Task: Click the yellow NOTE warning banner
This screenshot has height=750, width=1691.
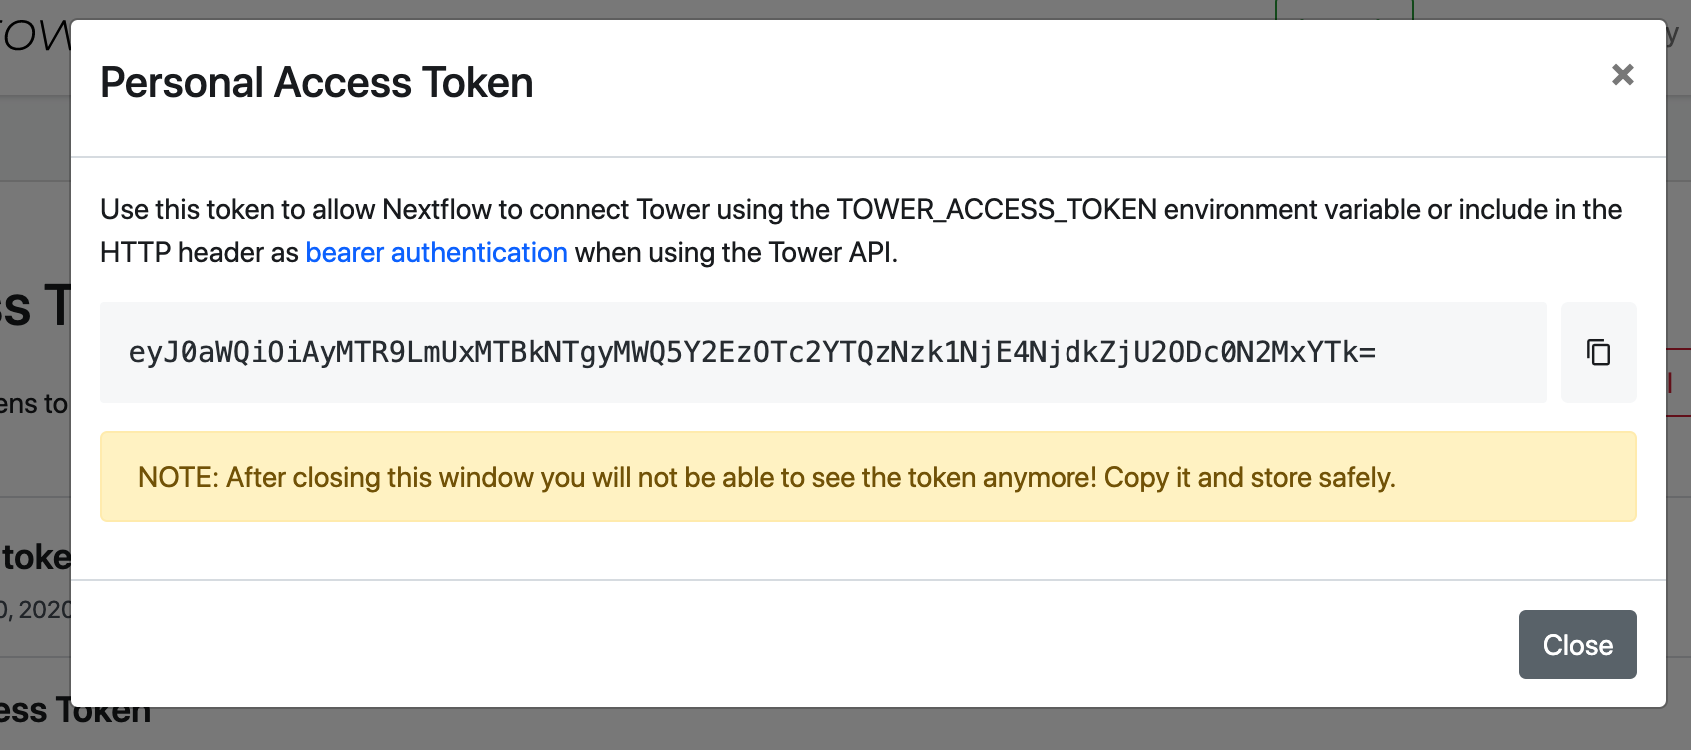Action: [867, 477]
